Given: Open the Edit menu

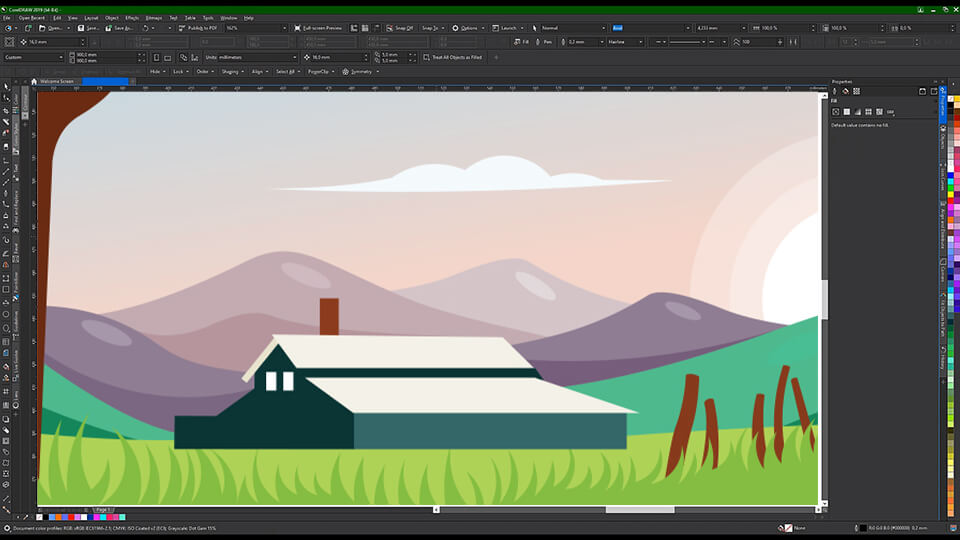Looking at the screenshot, I should [x=56, y=18].
